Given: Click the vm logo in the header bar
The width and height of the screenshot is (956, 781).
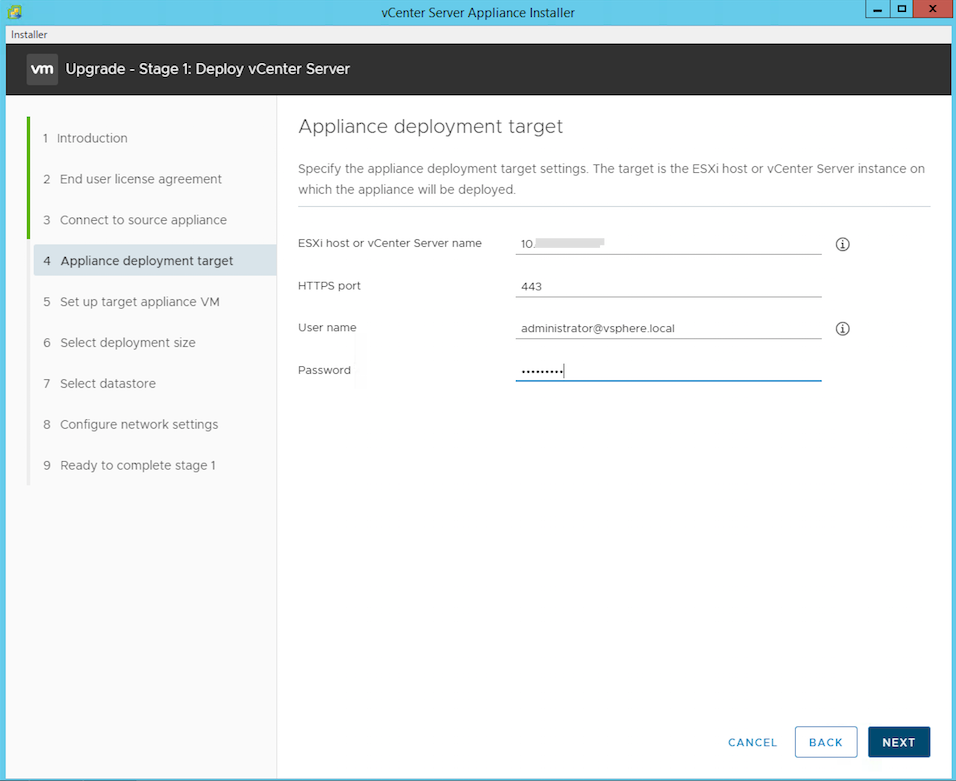Looking at the screenshot, I should [41, 69].
